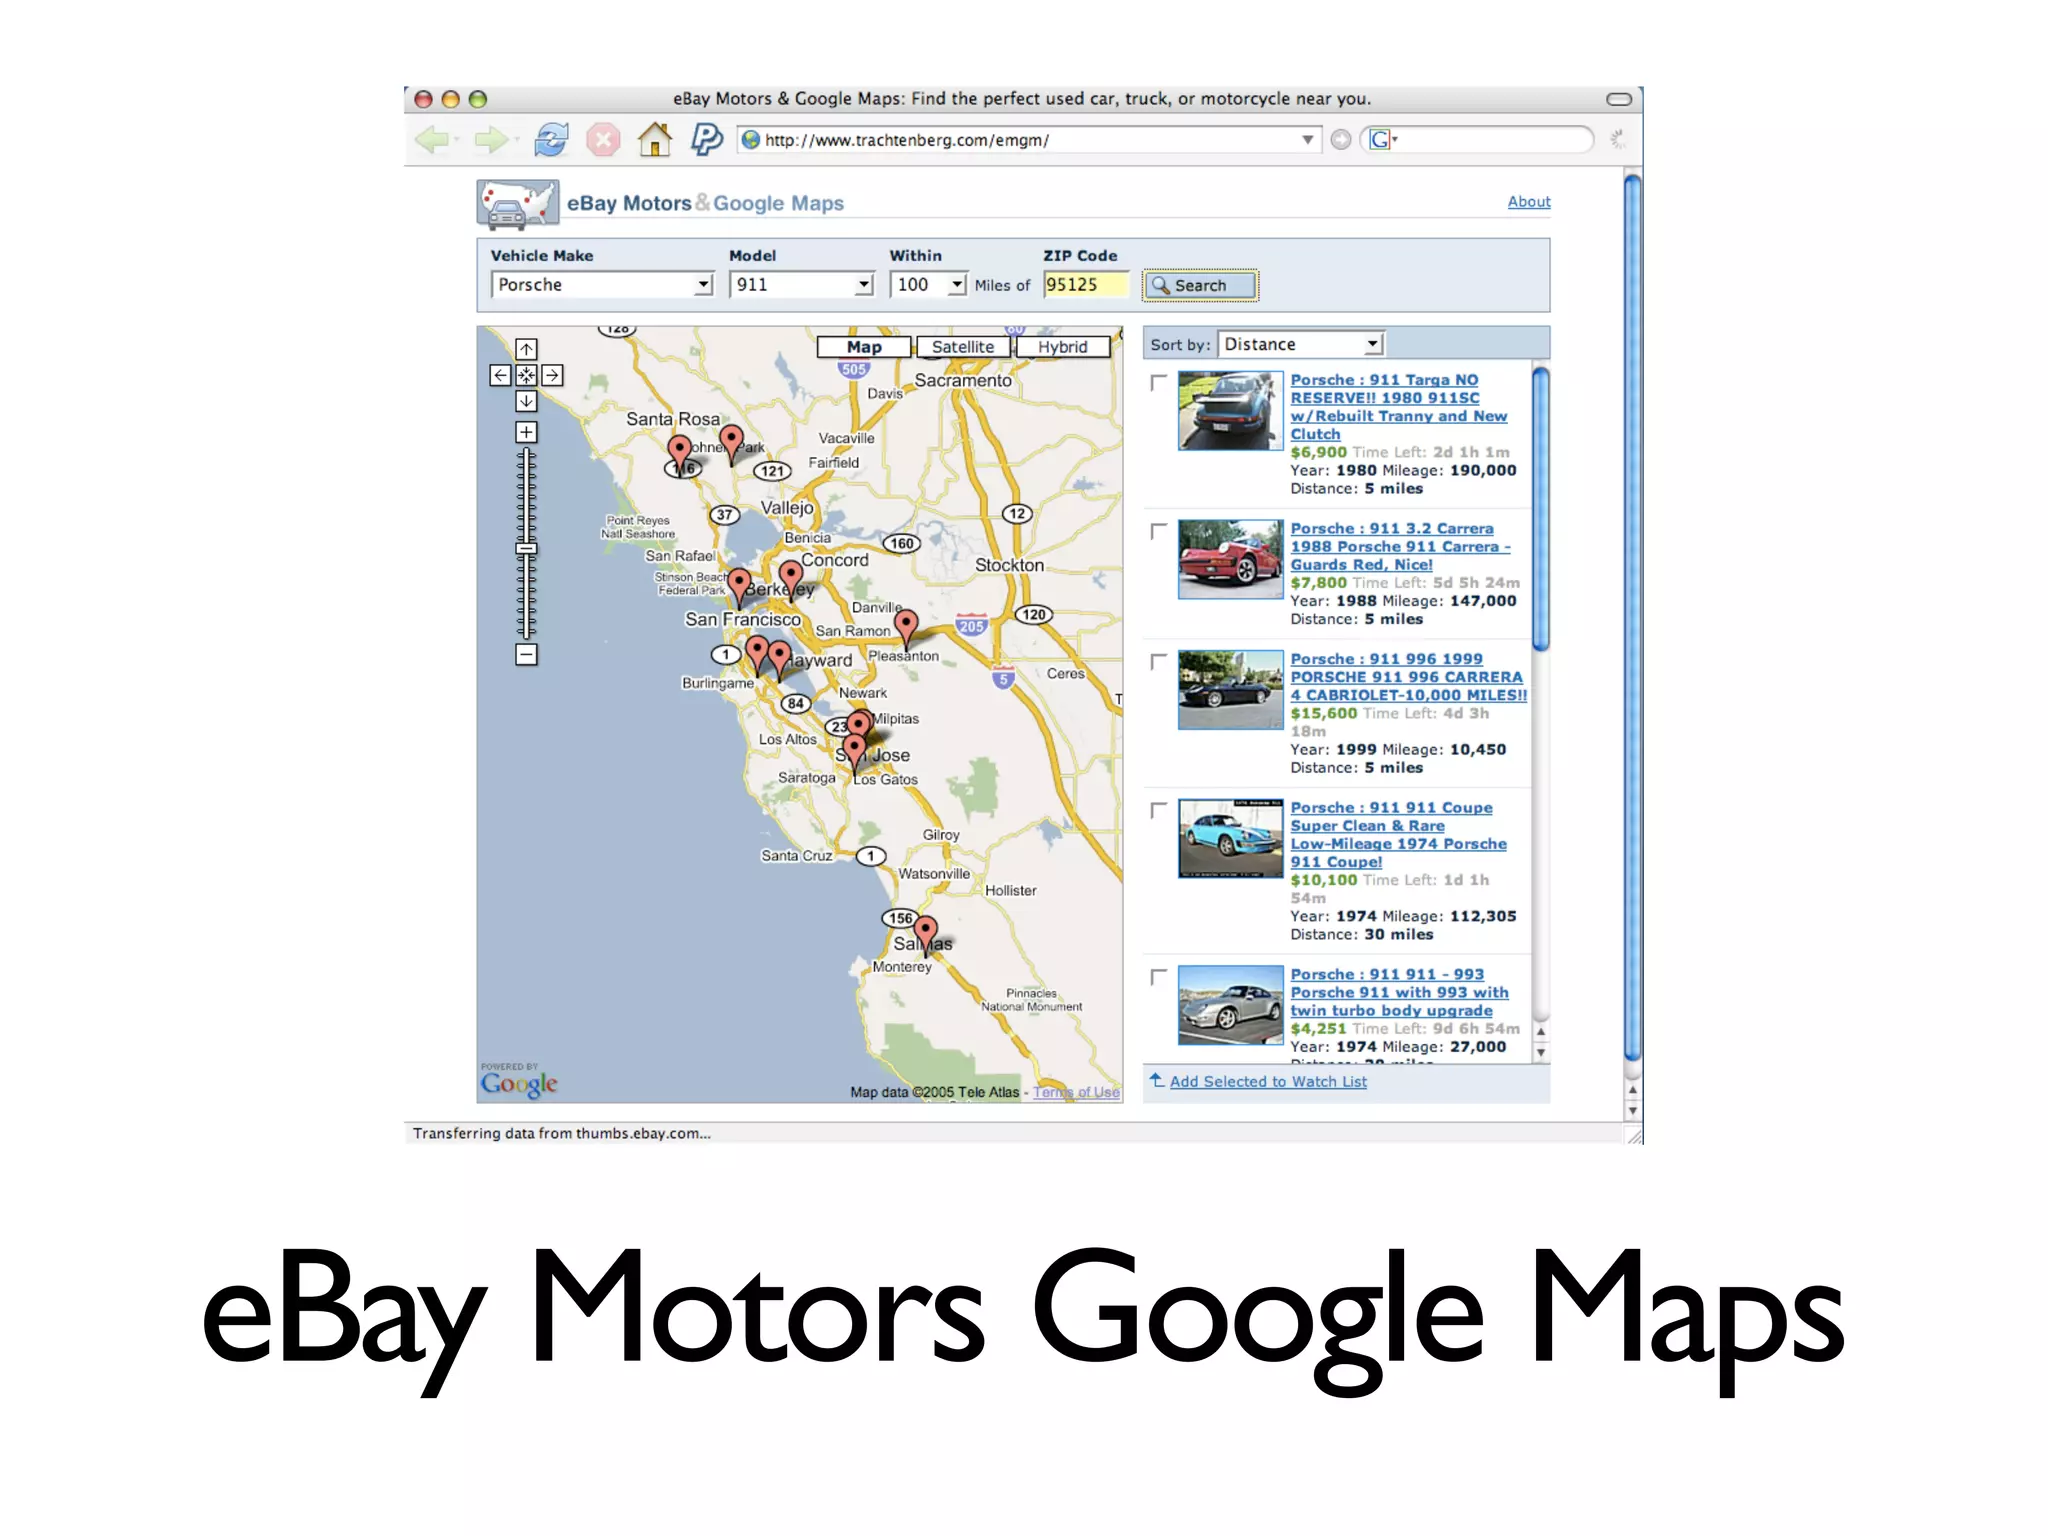This screenshot has height=1536, width=2048.
Task: Open the blue 1980 Targa thumbnail
Action: point(1230,411)
